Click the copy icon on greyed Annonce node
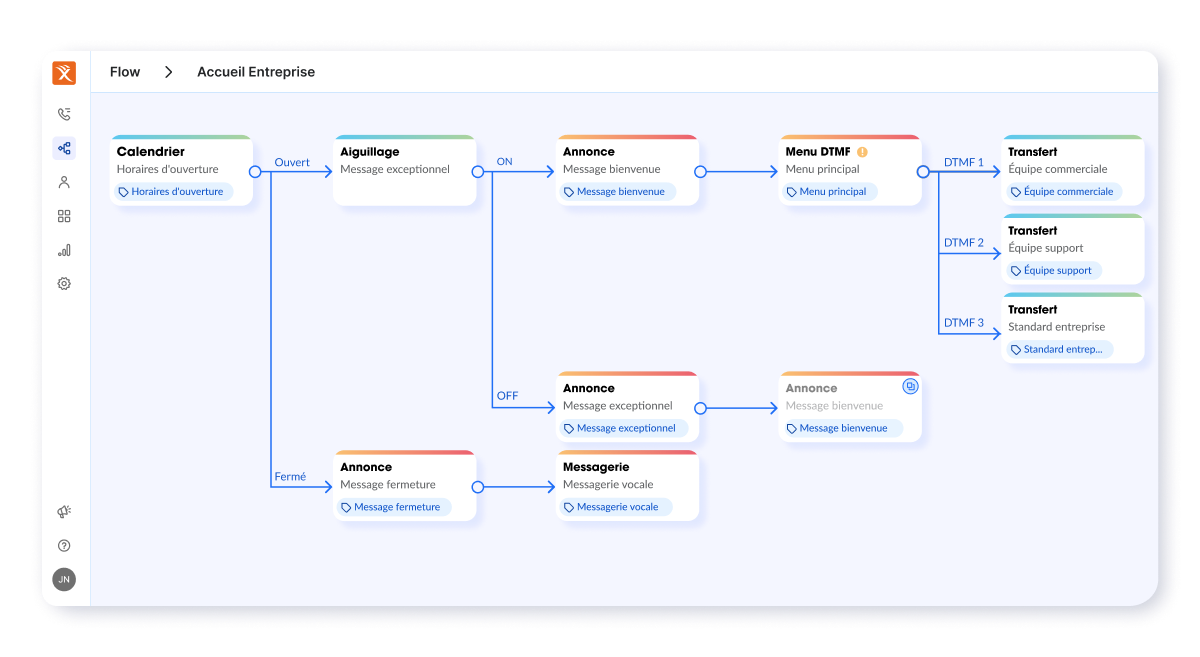The image size is (1200, 657). pyautogui.click(x=910, y=386)
